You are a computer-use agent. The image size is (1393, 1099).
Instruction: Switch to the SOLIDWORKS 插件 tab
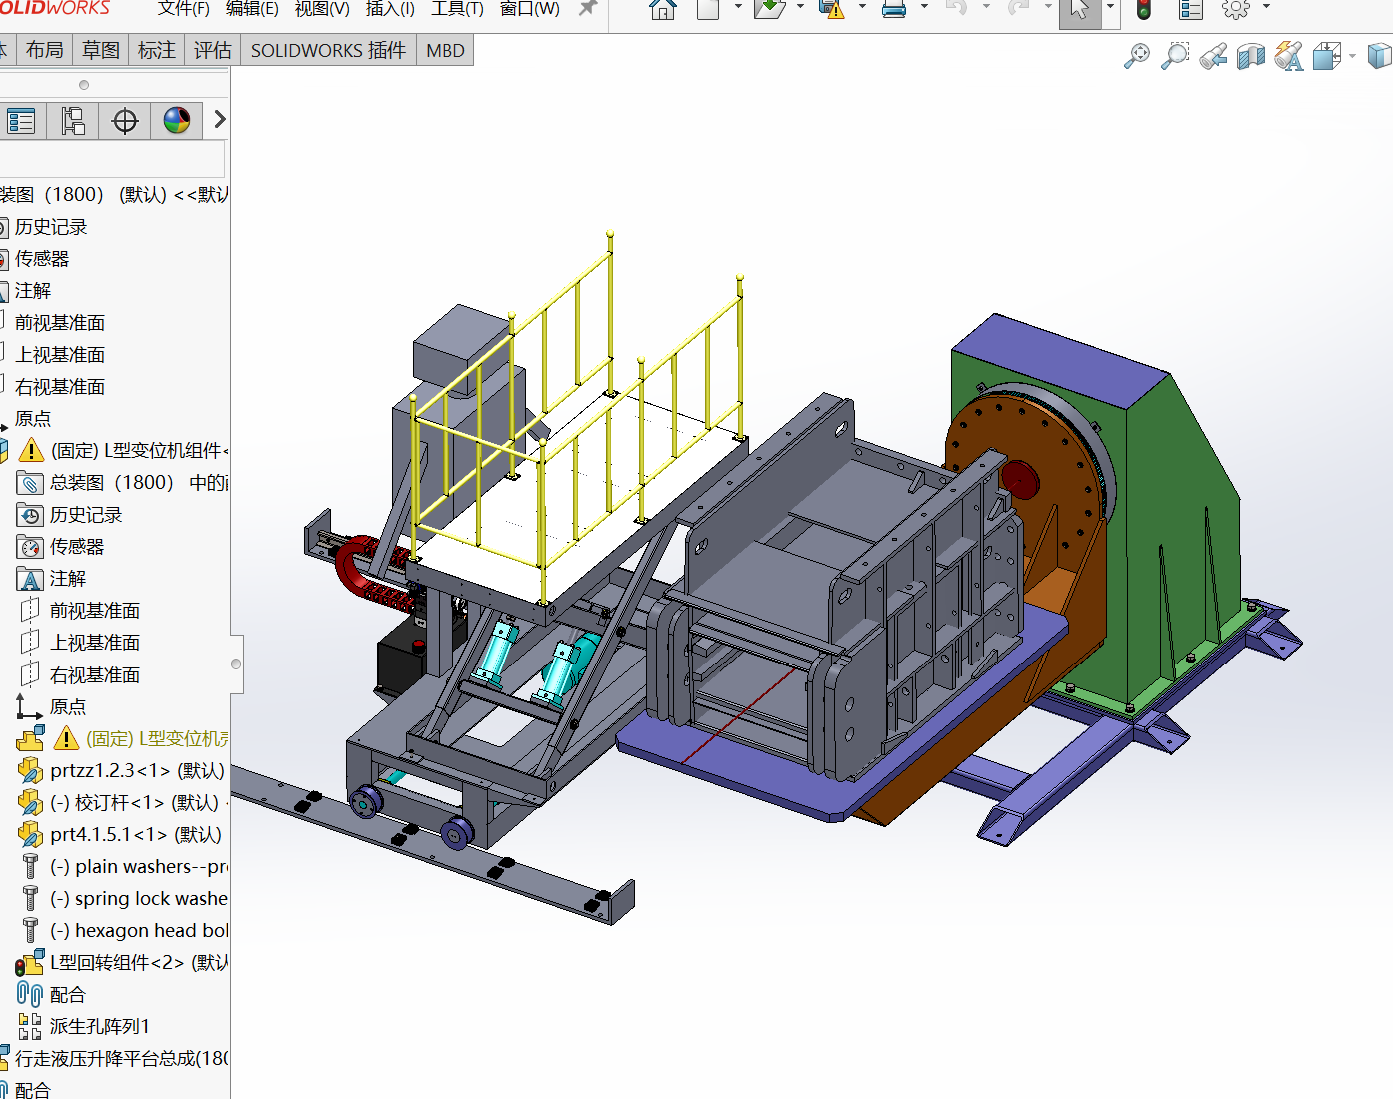pos(328,50)
